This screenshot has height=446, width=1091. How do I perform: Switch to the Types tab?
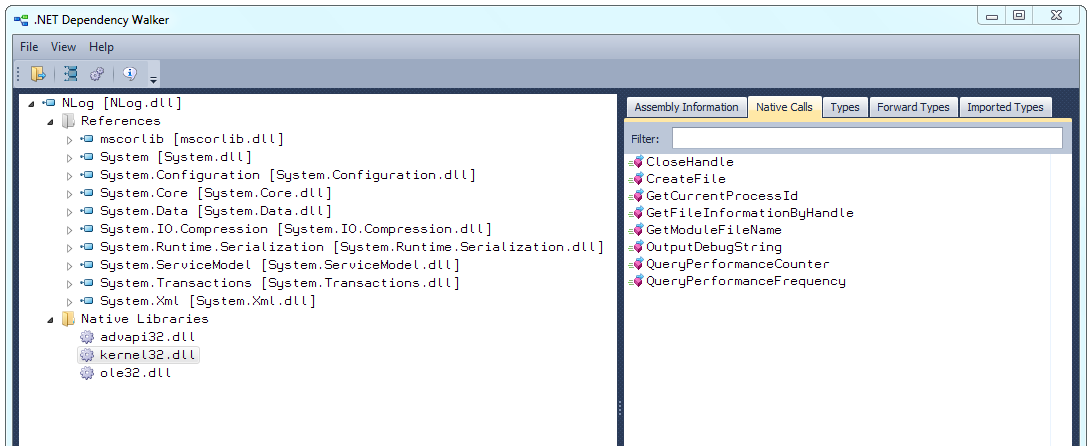[845, 107]
